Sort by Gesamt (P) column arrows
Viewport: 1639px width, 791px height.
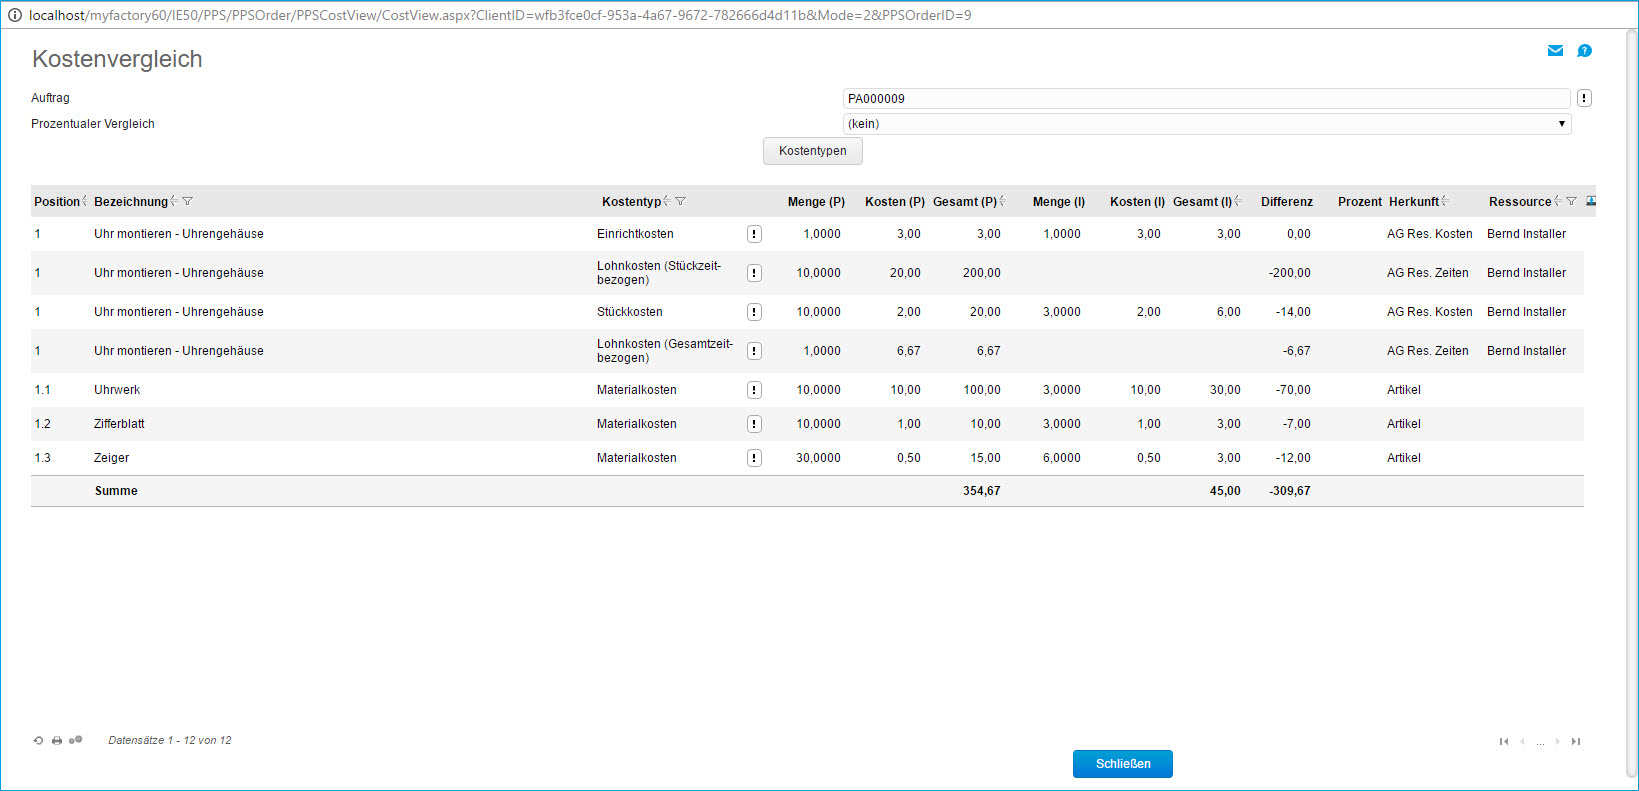coord(1002,201)
